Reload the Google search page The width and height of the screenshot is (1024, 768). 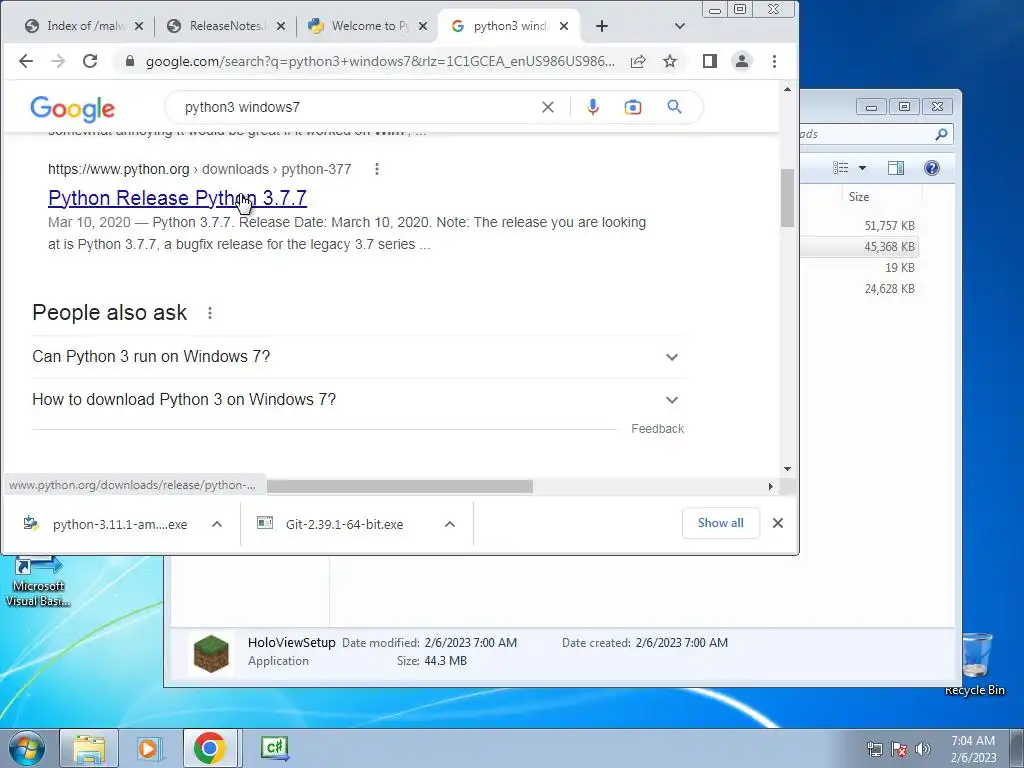coord(90,61)
